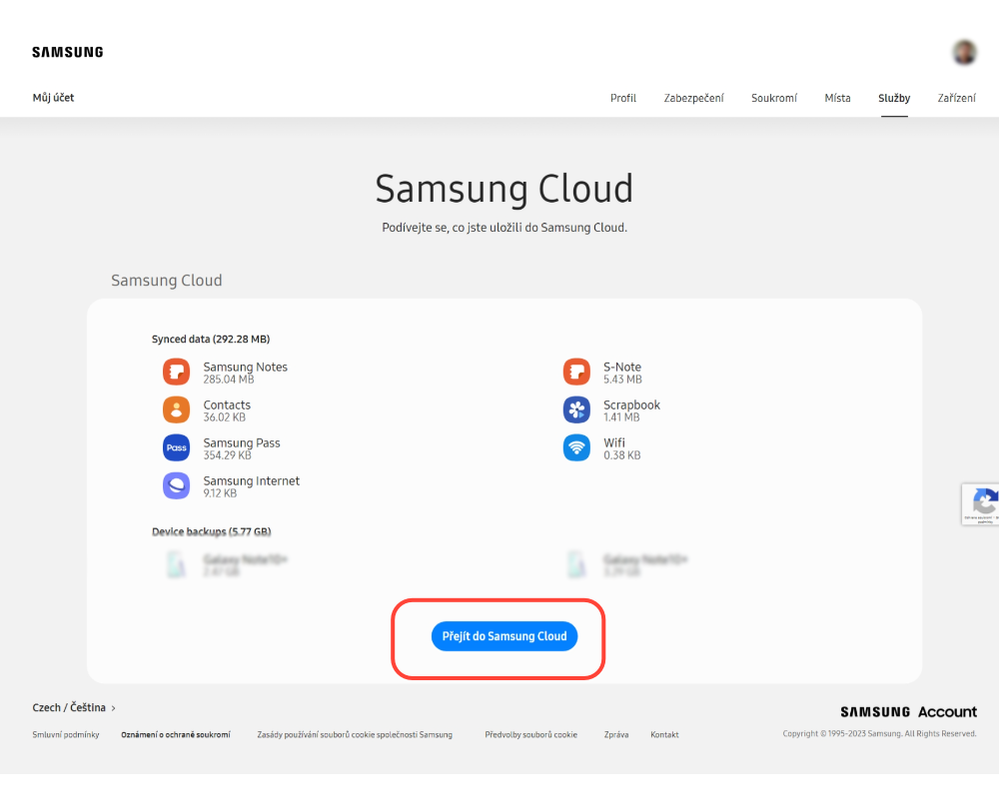Click the 'Device backups (5.77 GB)' heading

212,531
